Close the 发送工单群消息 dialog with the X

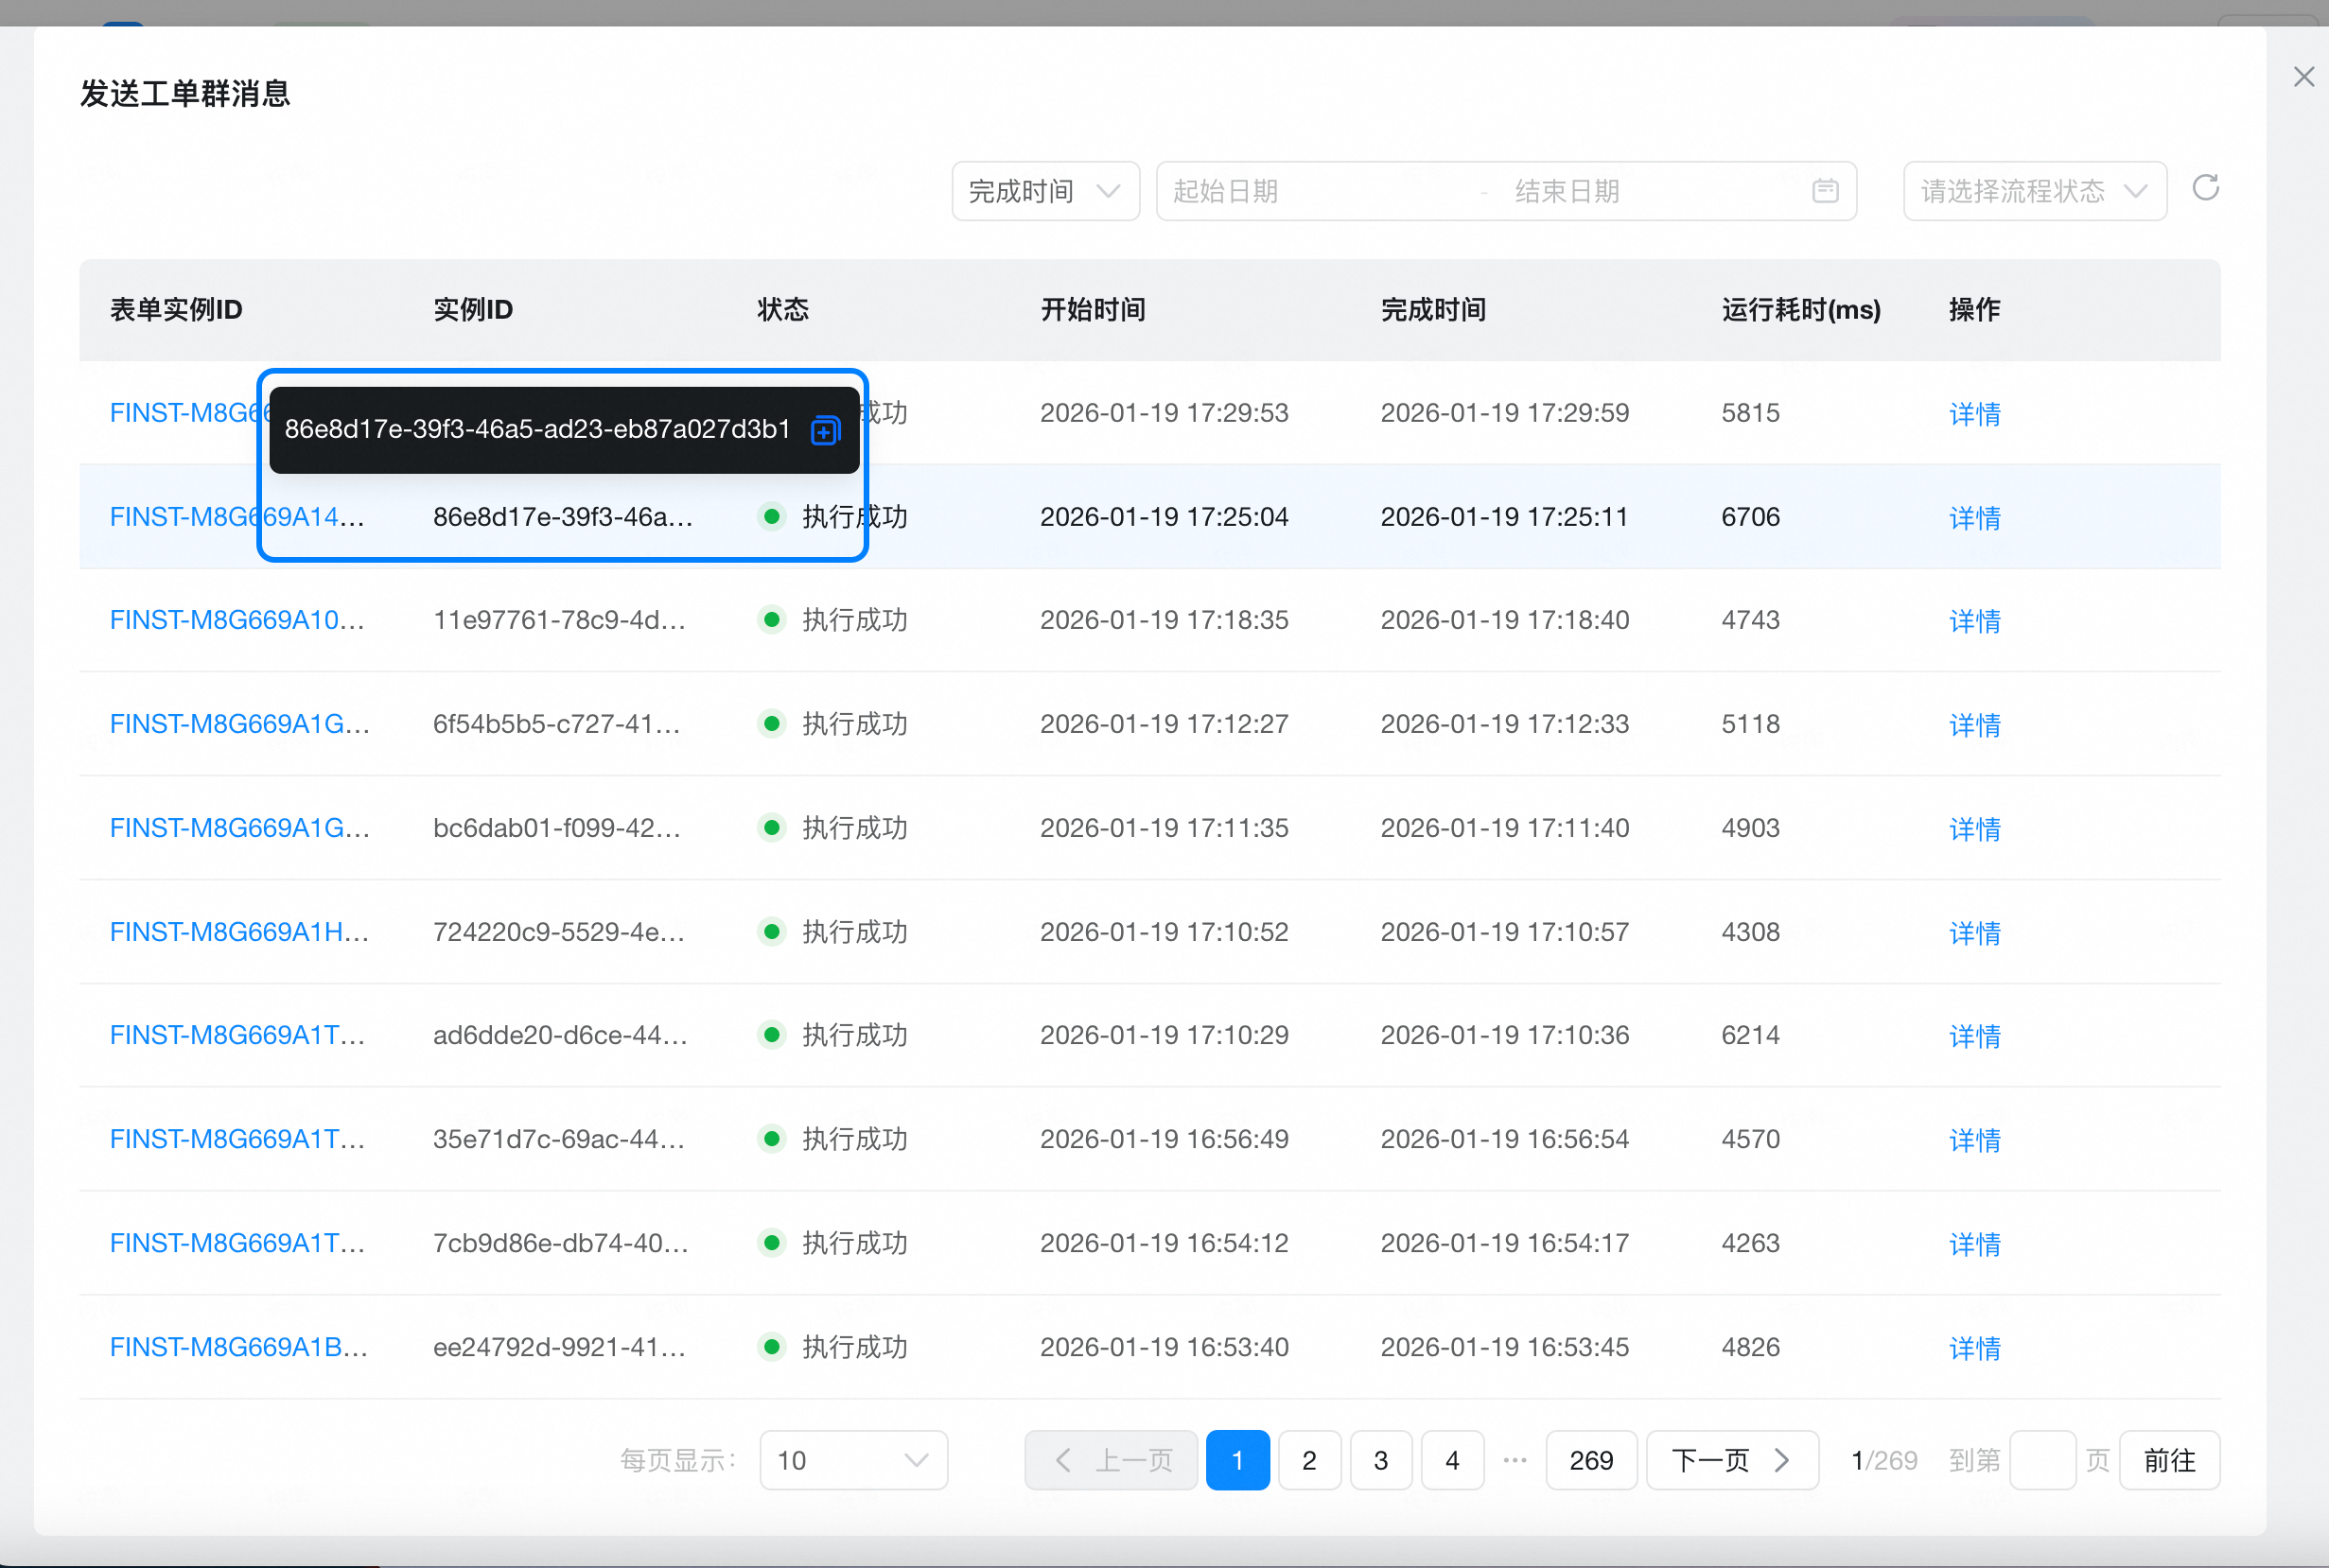coord(2304,77)
